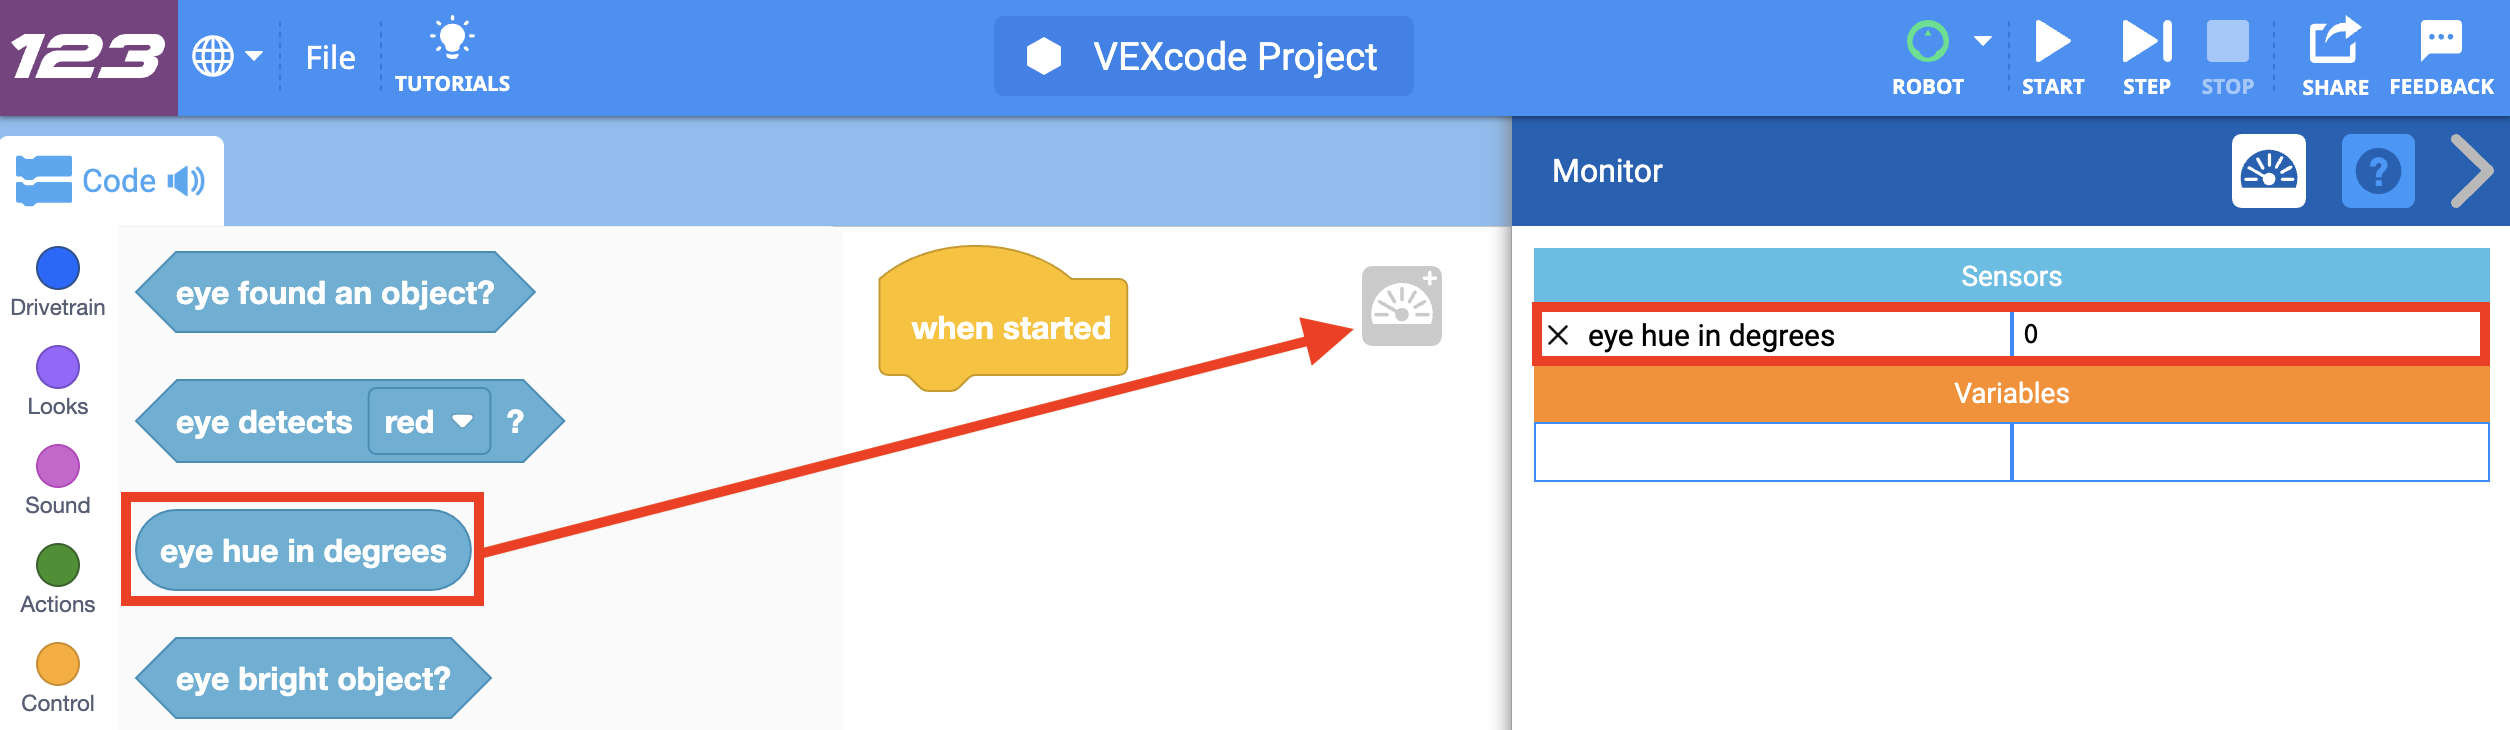The image size is (2510, 730).
Task: Remove eye hue in degrees from Sensors
Action: pyautogui.click(x=1560, y=336)
